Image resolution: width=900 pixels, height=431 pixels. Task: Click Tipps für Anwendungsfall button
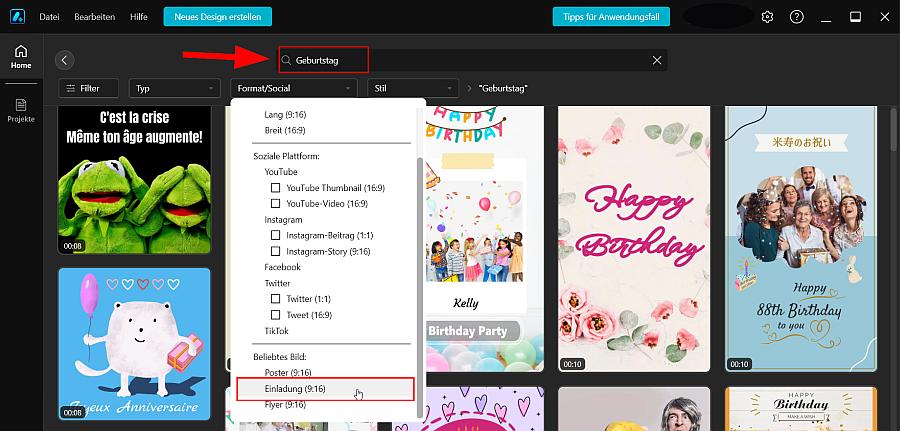(x=611, y=17)
